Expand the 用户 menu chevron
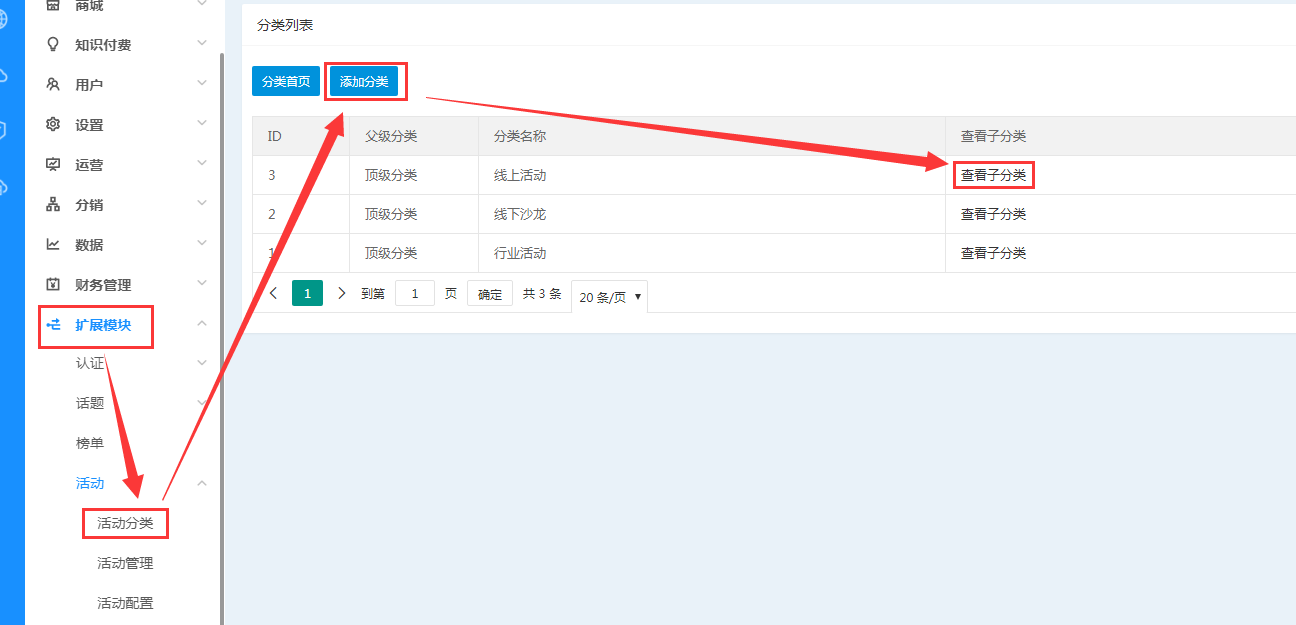 pyautogui.click(x=202, y=84)
